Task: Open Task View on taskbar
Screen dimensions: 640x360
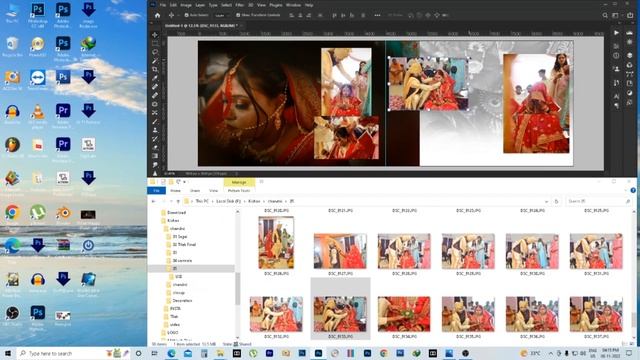Action: tap(154, 353)
